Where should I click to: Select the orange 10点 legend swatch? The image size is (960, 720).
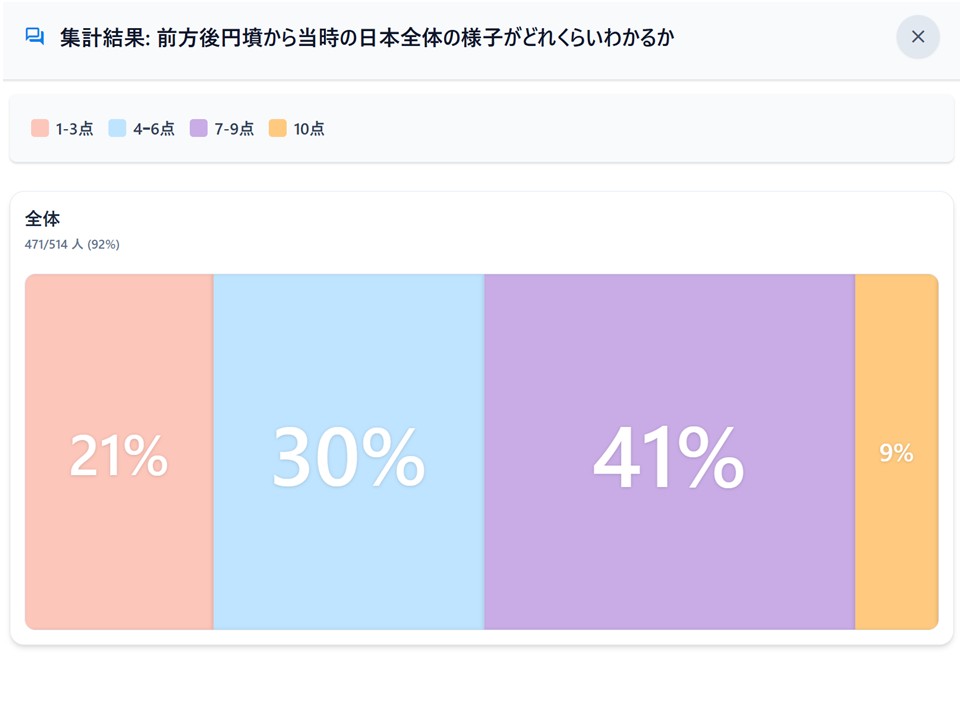pyautogui.click(x=277, y=128)
